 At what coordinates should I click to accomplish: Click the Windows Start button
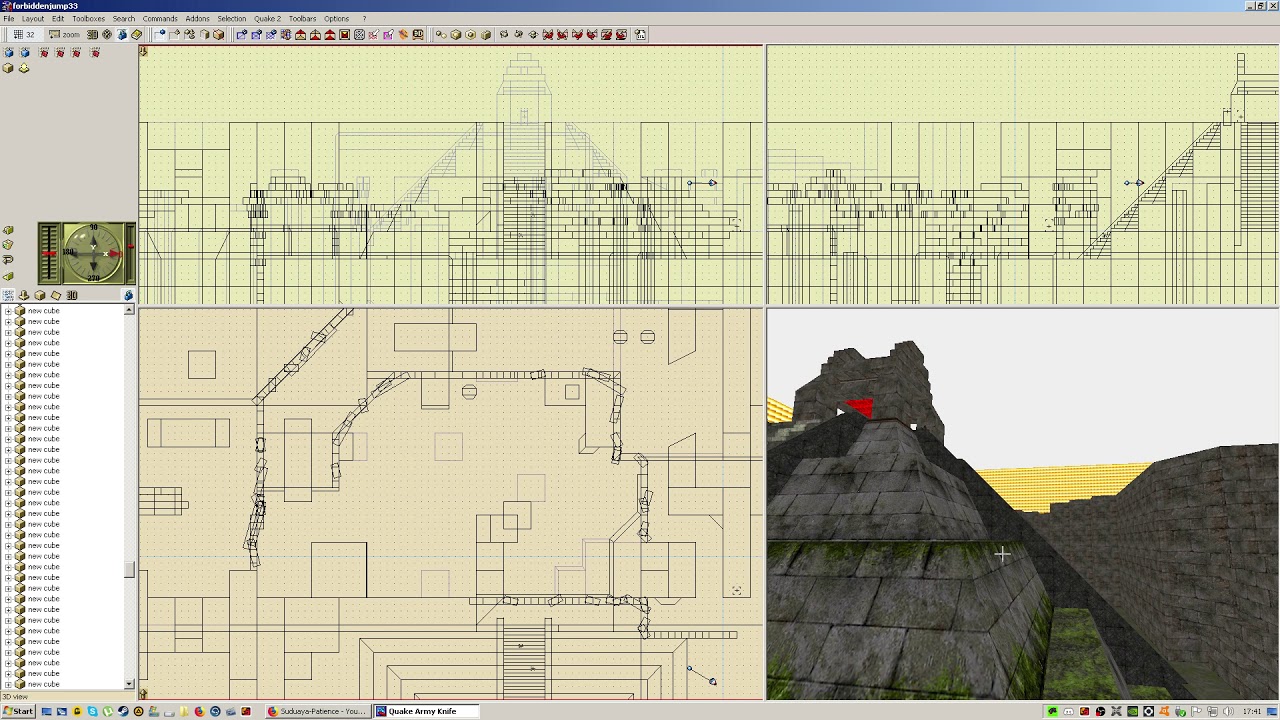pyautogui.click(x=18, y=711)
